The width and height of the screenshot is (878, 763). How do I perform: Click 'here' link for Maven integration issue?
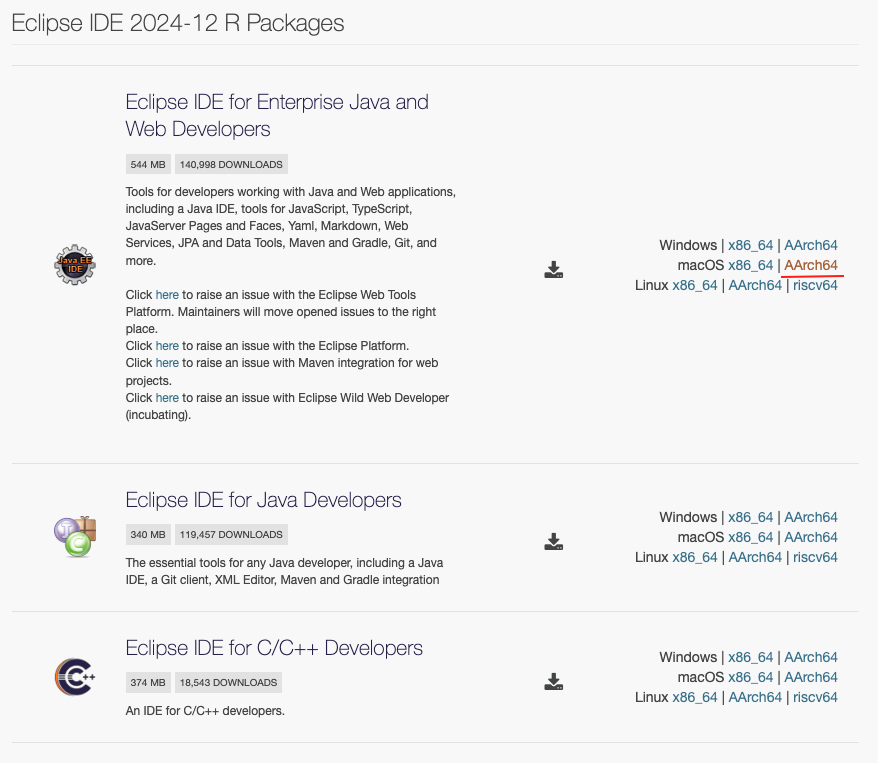[167, 363]
